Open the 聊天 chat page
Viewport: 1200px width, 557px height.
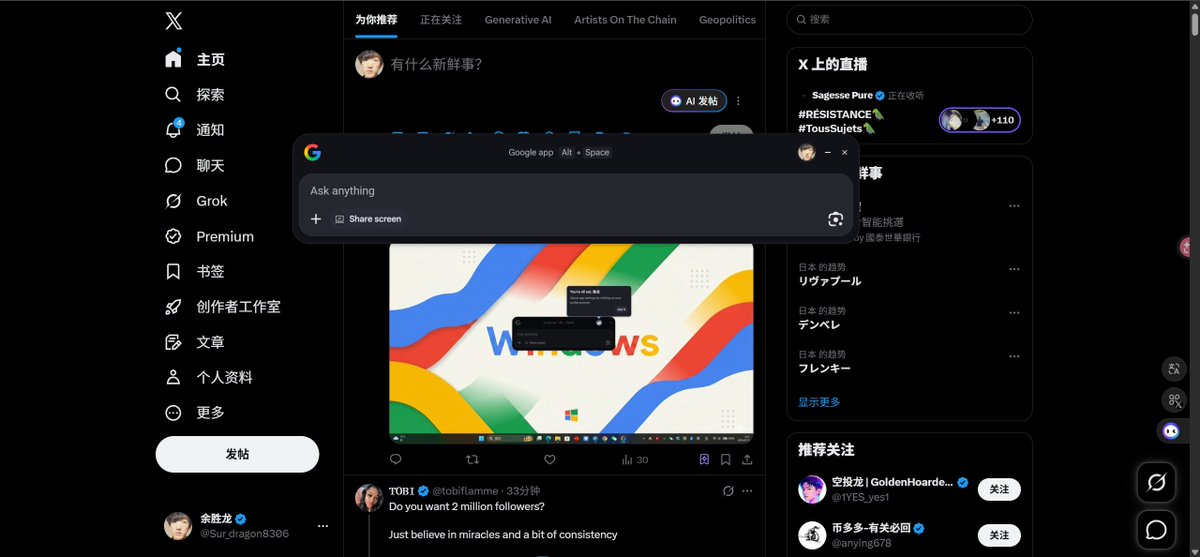click(196, 165)
